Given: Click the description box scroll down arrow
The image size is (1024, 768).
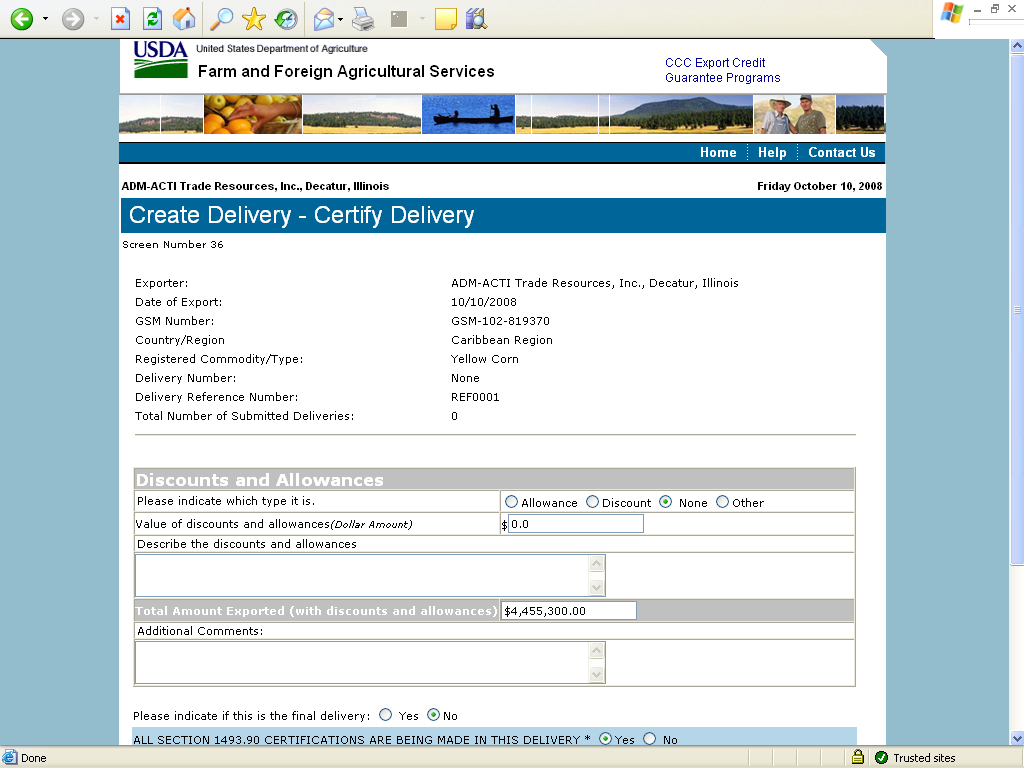Looking at the screenshot, I should coord(597,587).
